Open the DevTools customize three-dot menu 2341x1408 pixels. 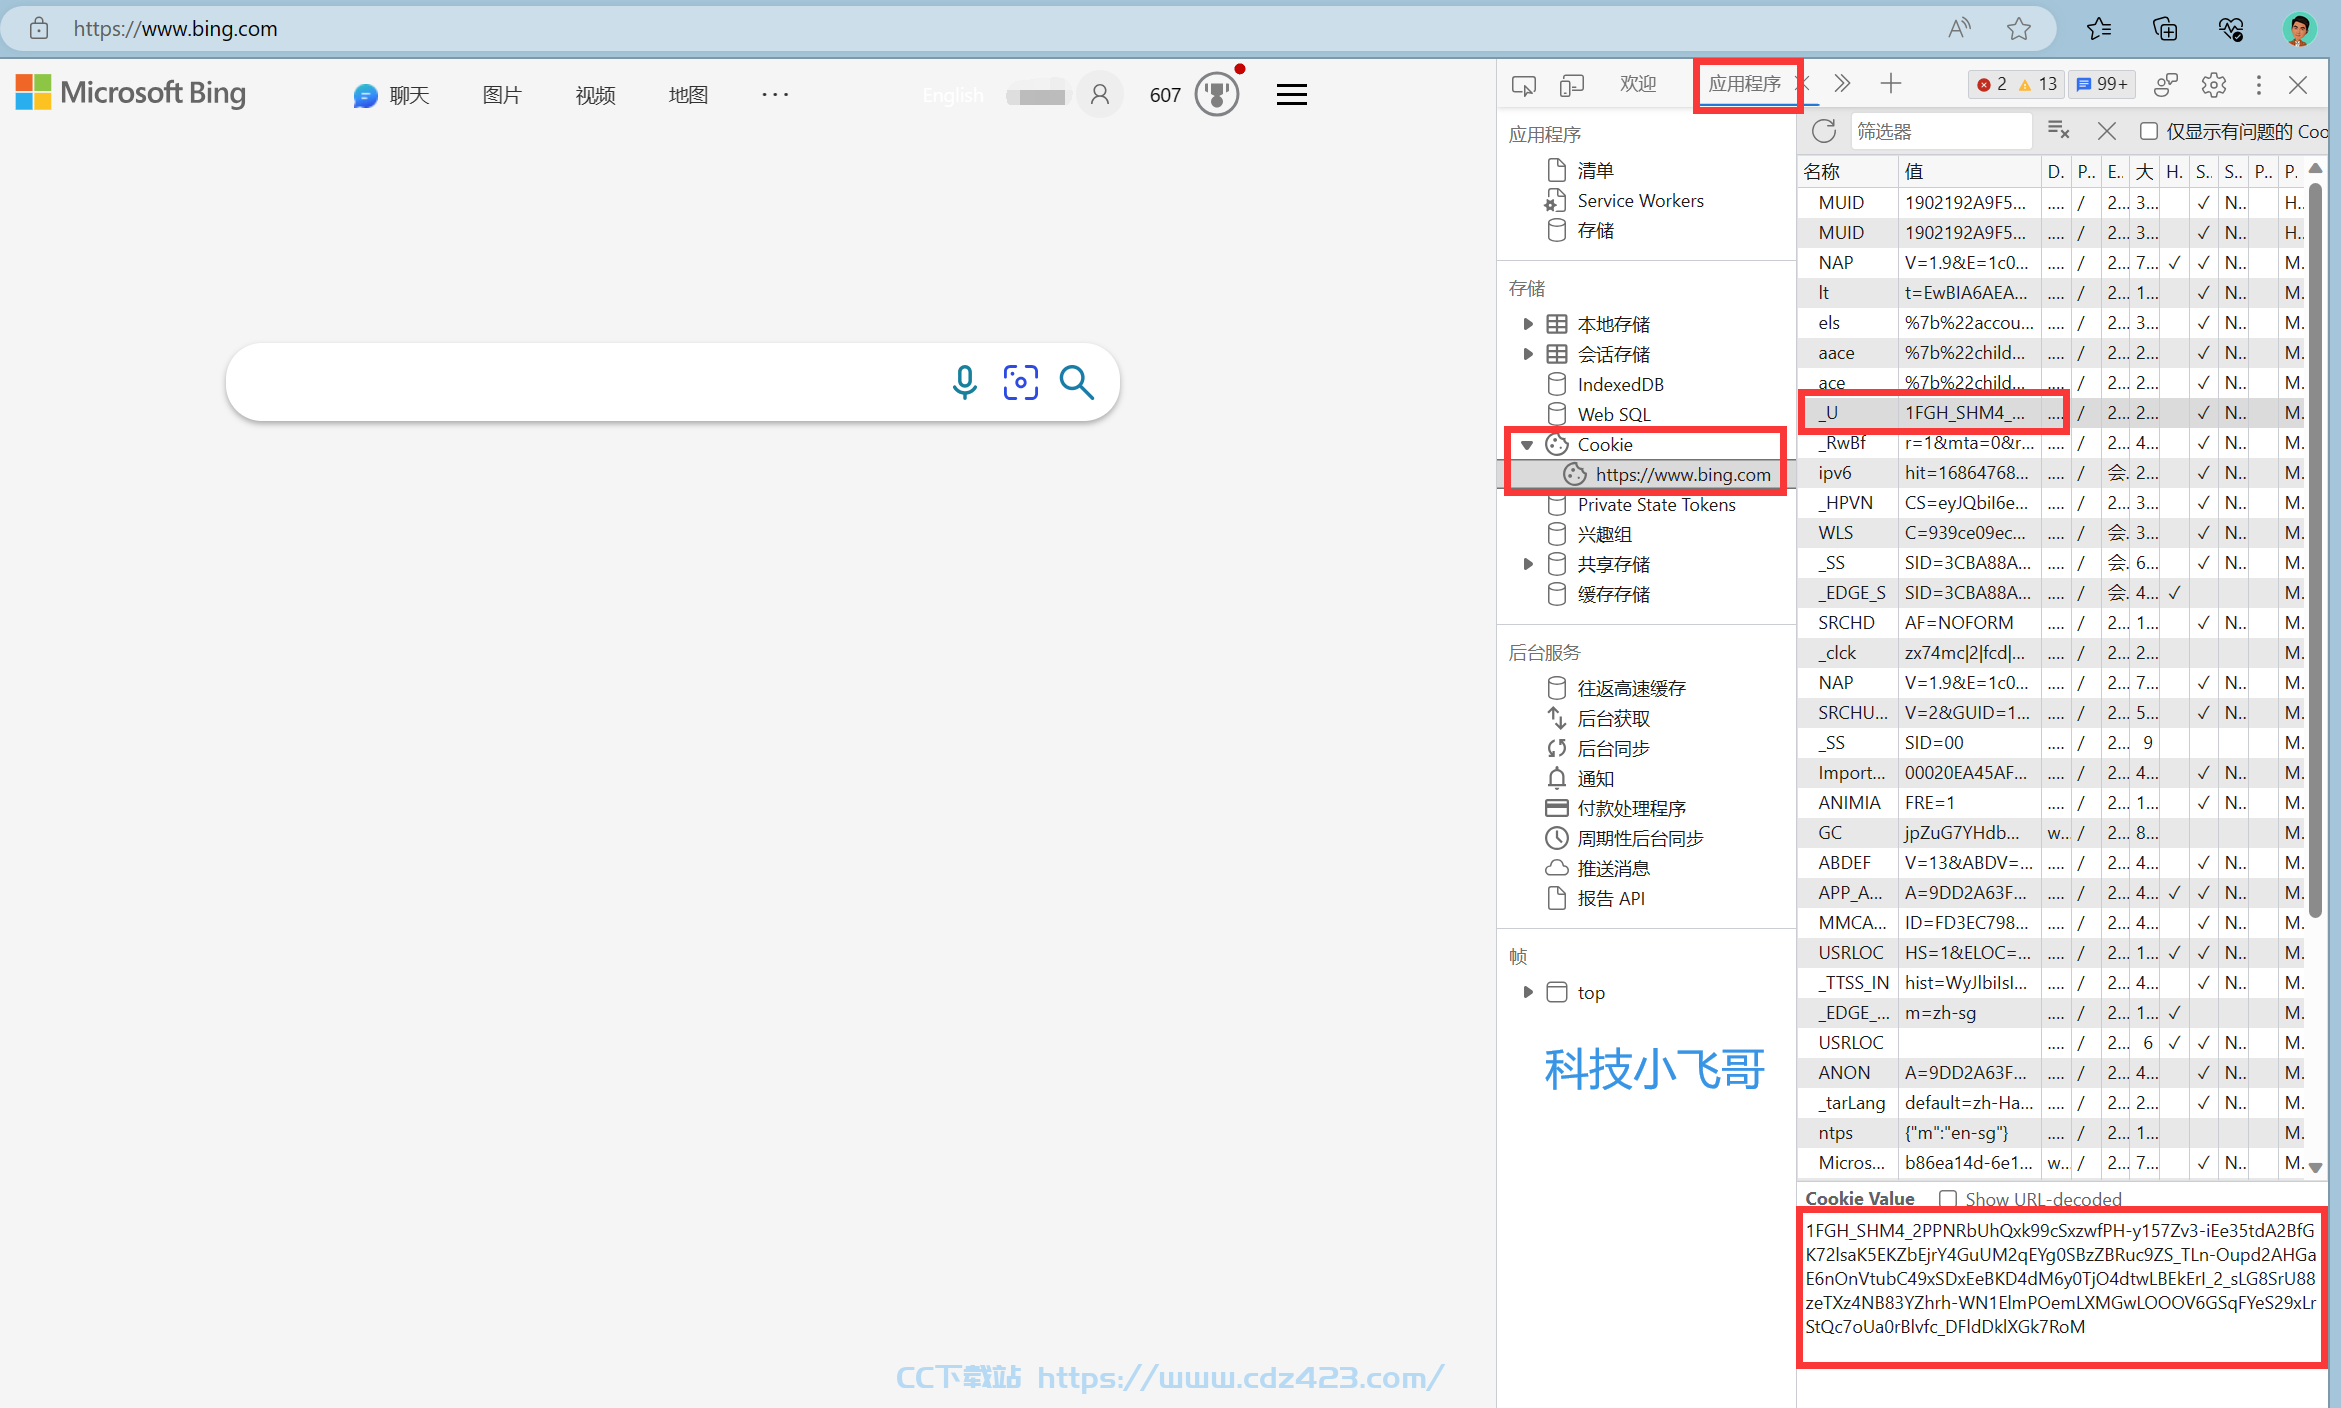tap(2258, 85)
